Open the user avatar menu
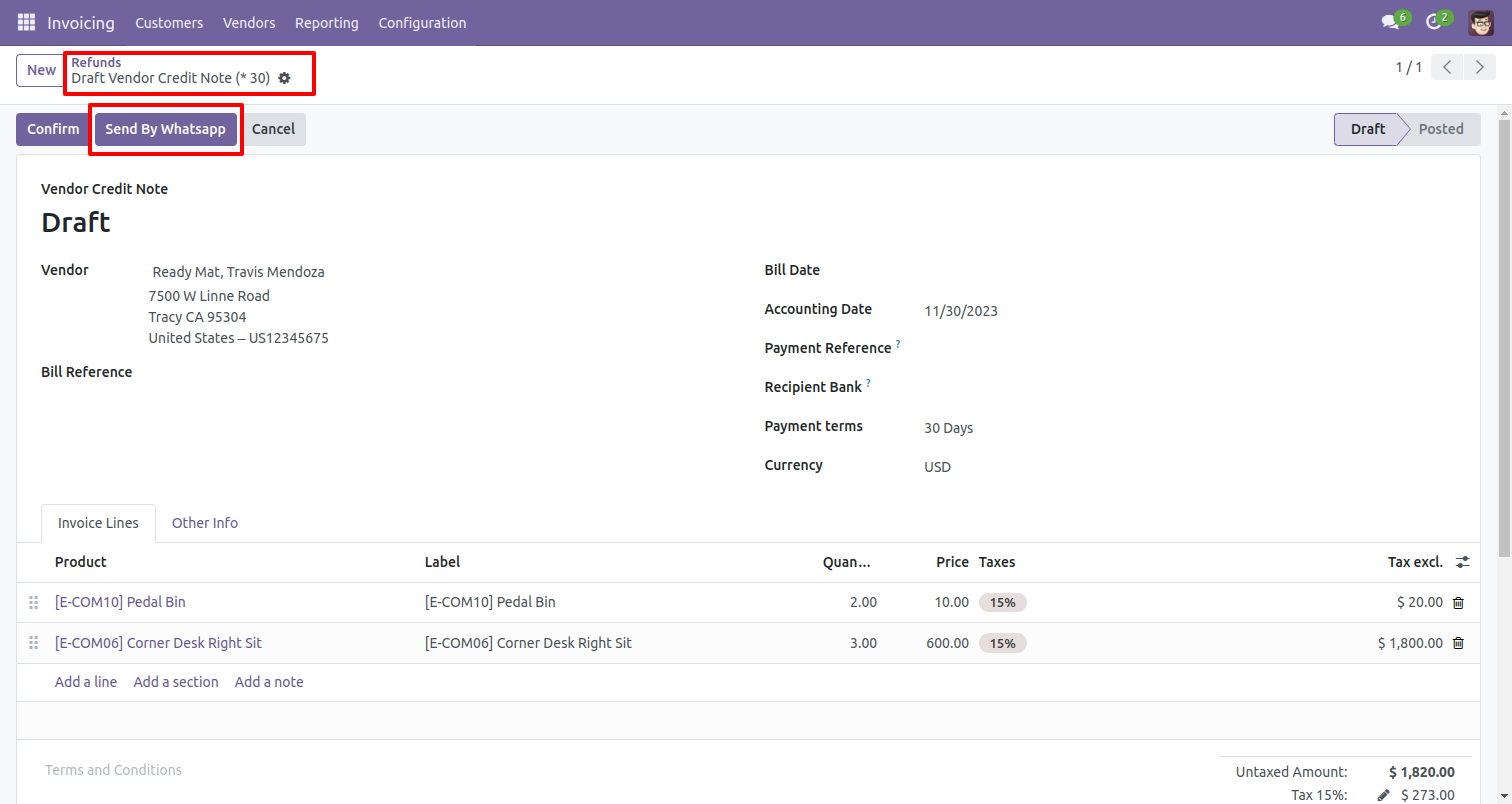This screenshot has width=1512, height=804. (1481, 22)
